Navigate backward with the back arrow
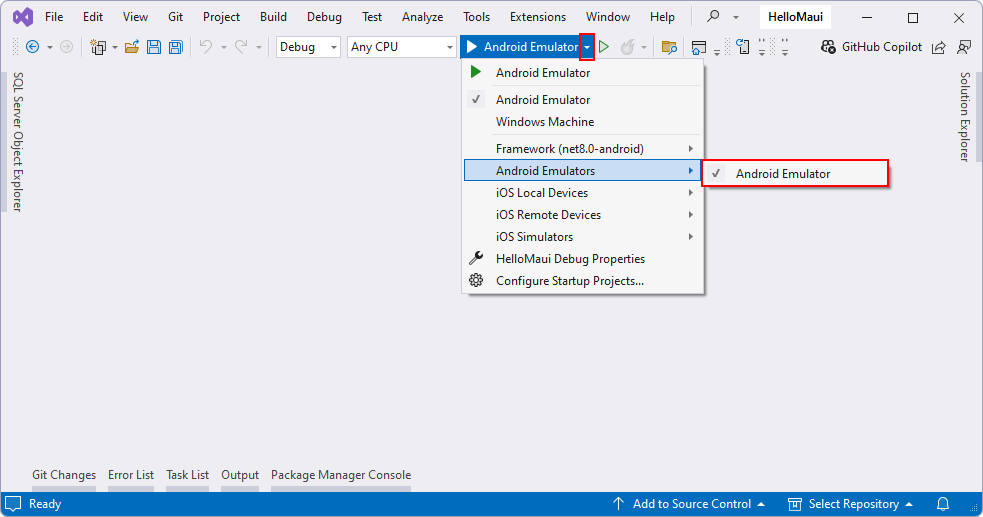The width and height of the screenshot is (983, 517). [x=33, y=47]
